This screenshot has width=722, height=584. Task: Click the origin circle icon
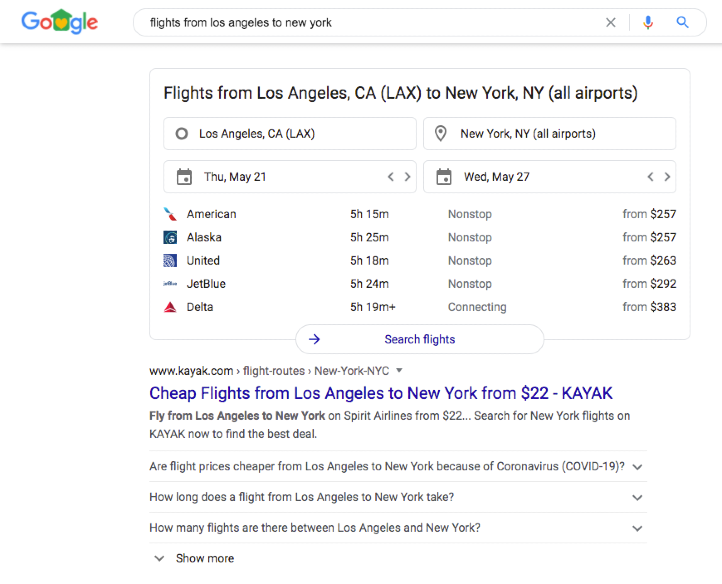[182, 134]
